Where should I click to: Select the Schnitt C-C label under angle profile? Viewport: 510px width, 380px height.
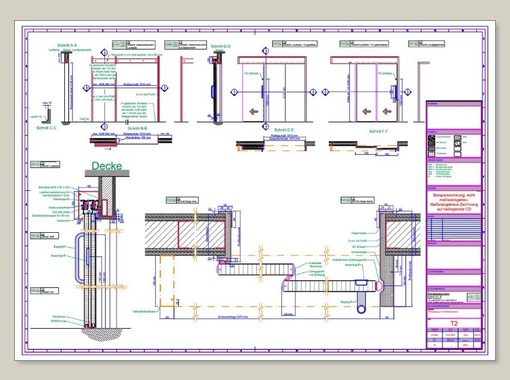46,128
